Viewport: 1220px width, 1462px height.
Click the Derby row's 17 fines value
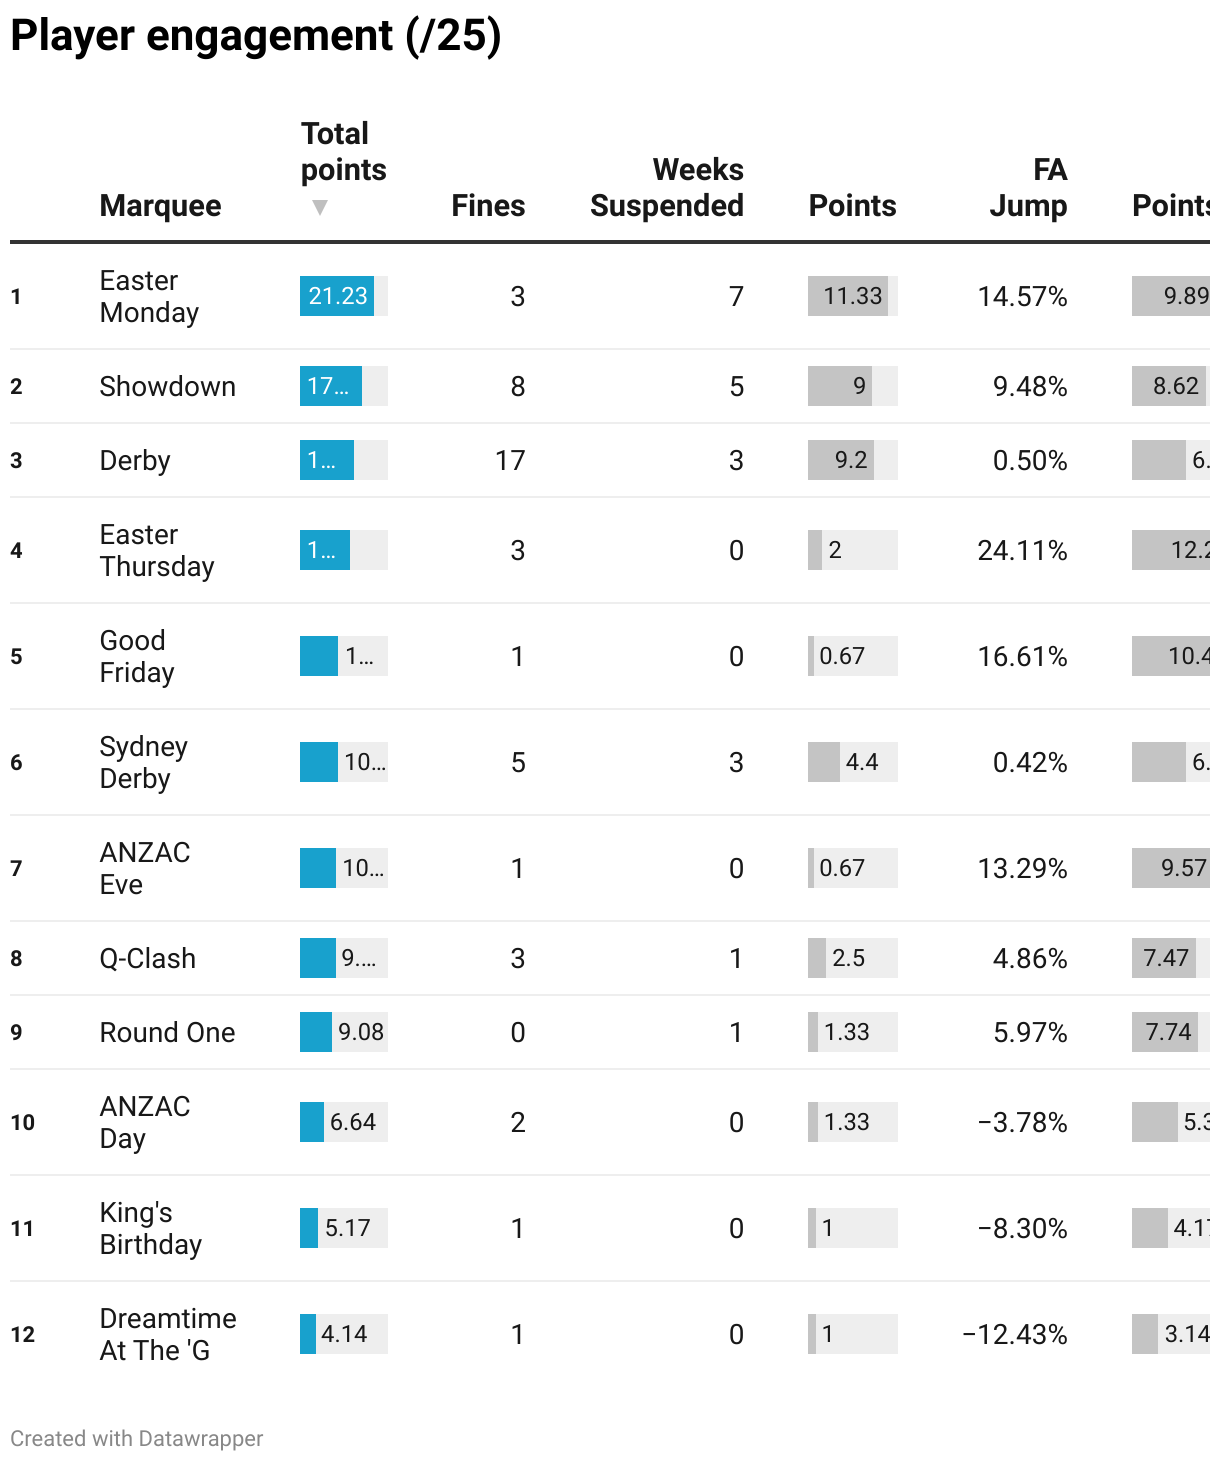pos(510,460)
